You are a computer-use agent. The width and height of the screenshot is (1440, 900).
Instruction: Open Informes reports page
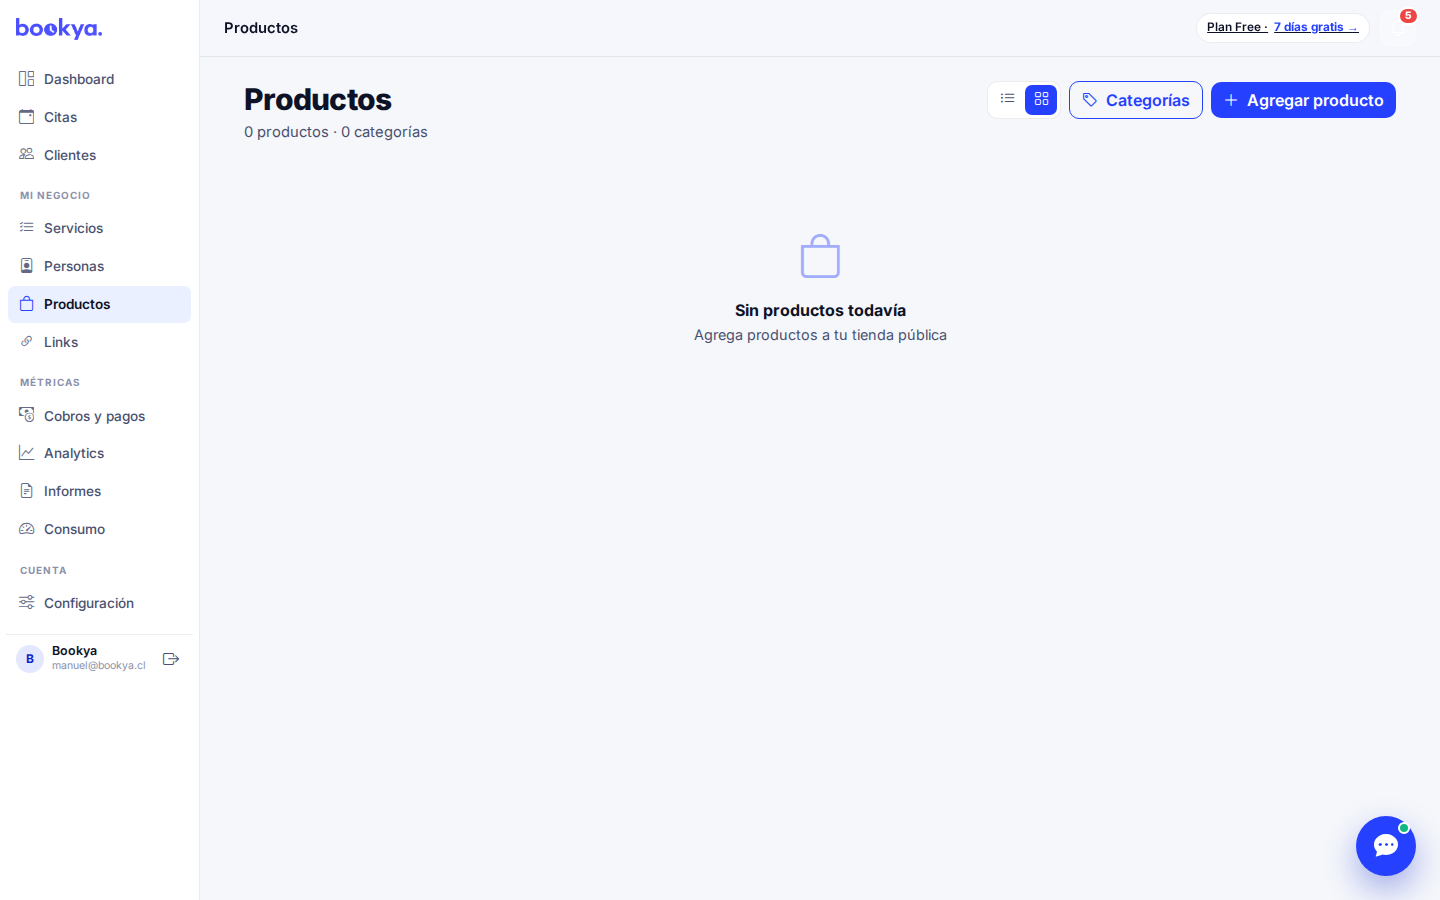pyautogui.click(x=99, y=491)
